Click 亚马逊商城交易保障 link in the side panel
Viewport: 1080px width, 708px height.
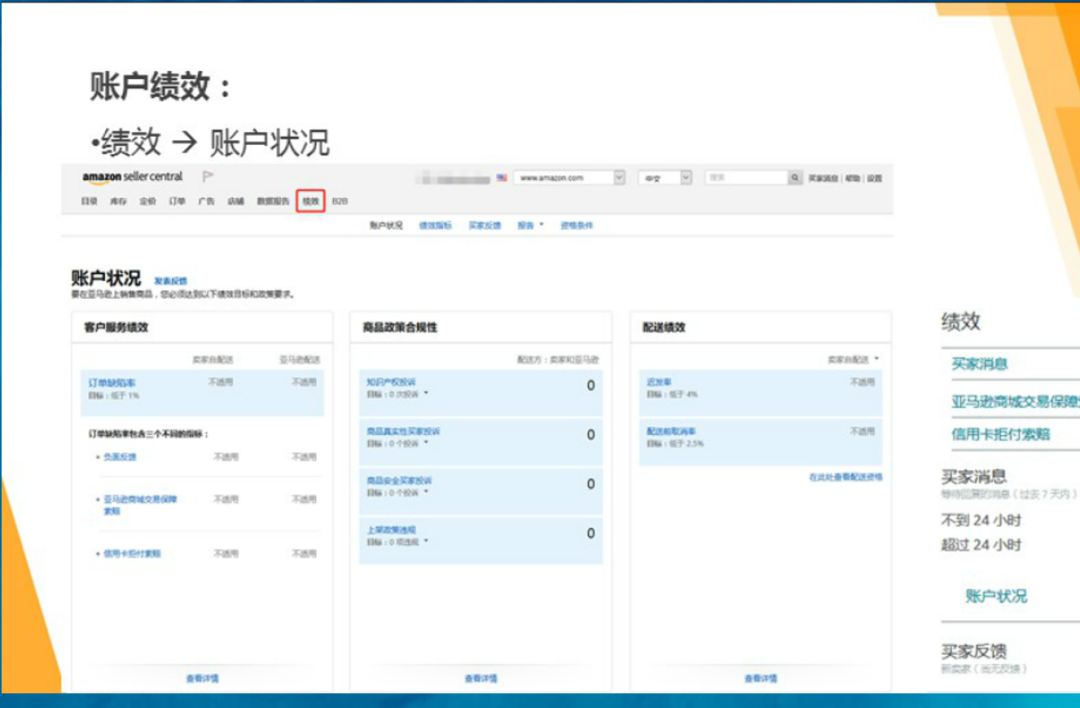click(x=1015, y=402)
